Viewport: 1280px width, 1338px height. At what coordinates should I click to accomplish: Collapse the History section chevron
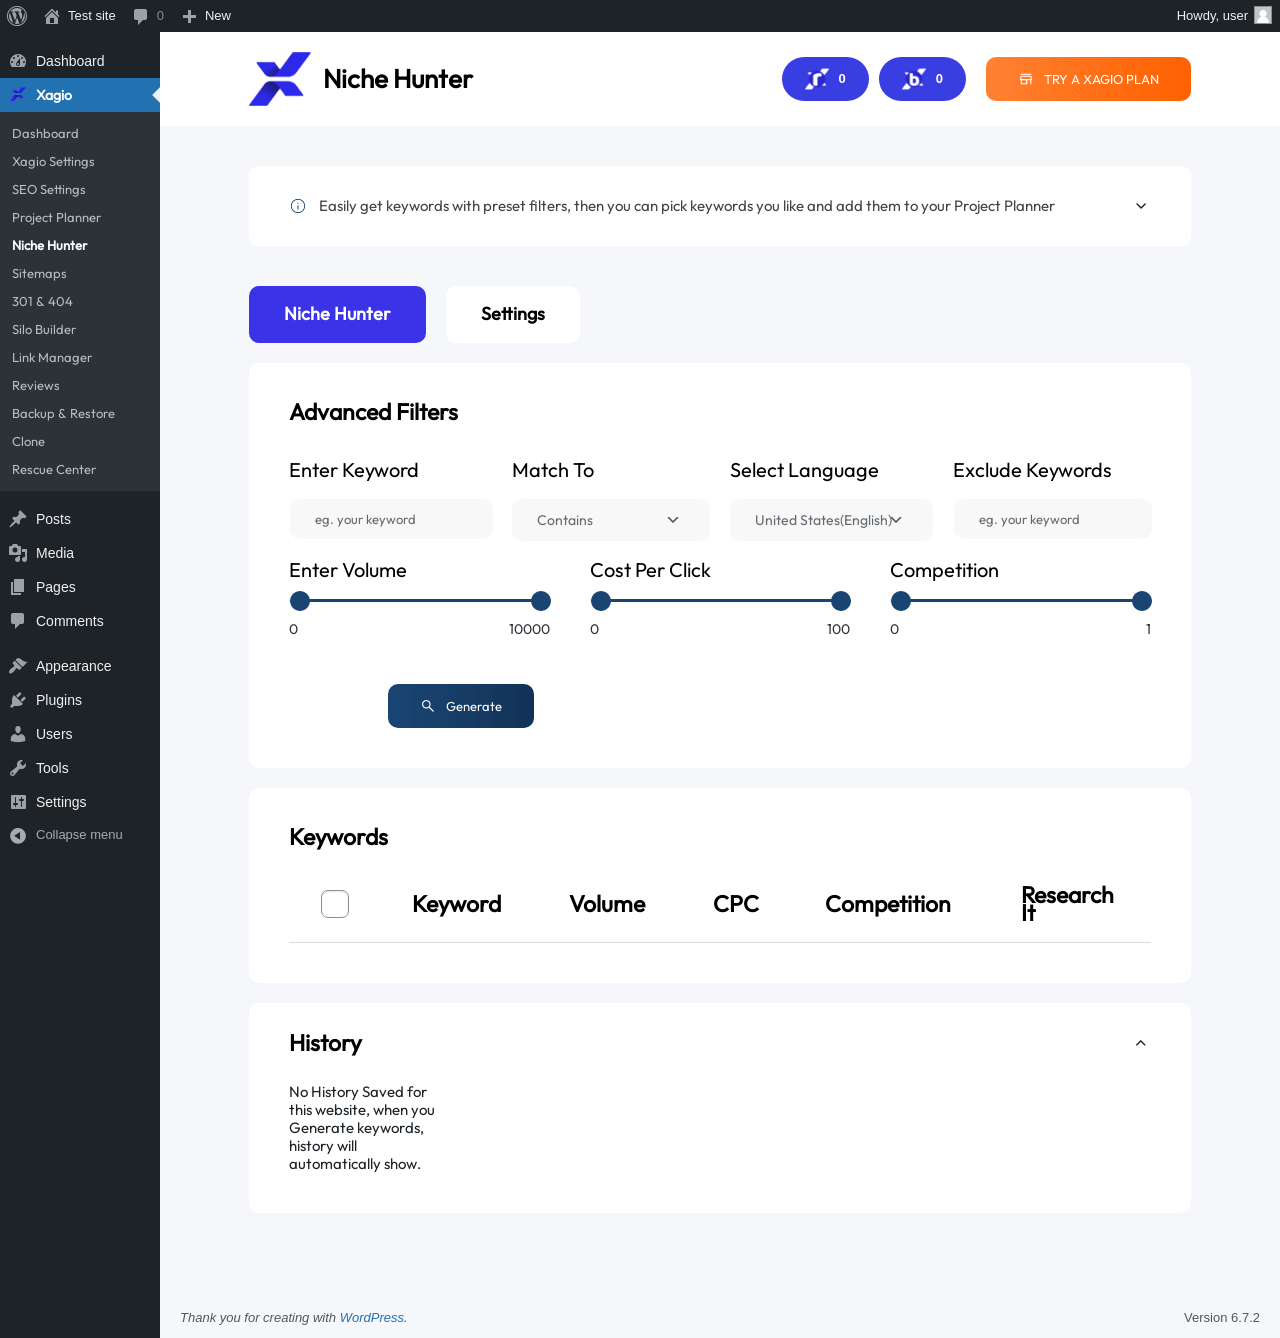pyautogui.click(x=1141, y=1043)
